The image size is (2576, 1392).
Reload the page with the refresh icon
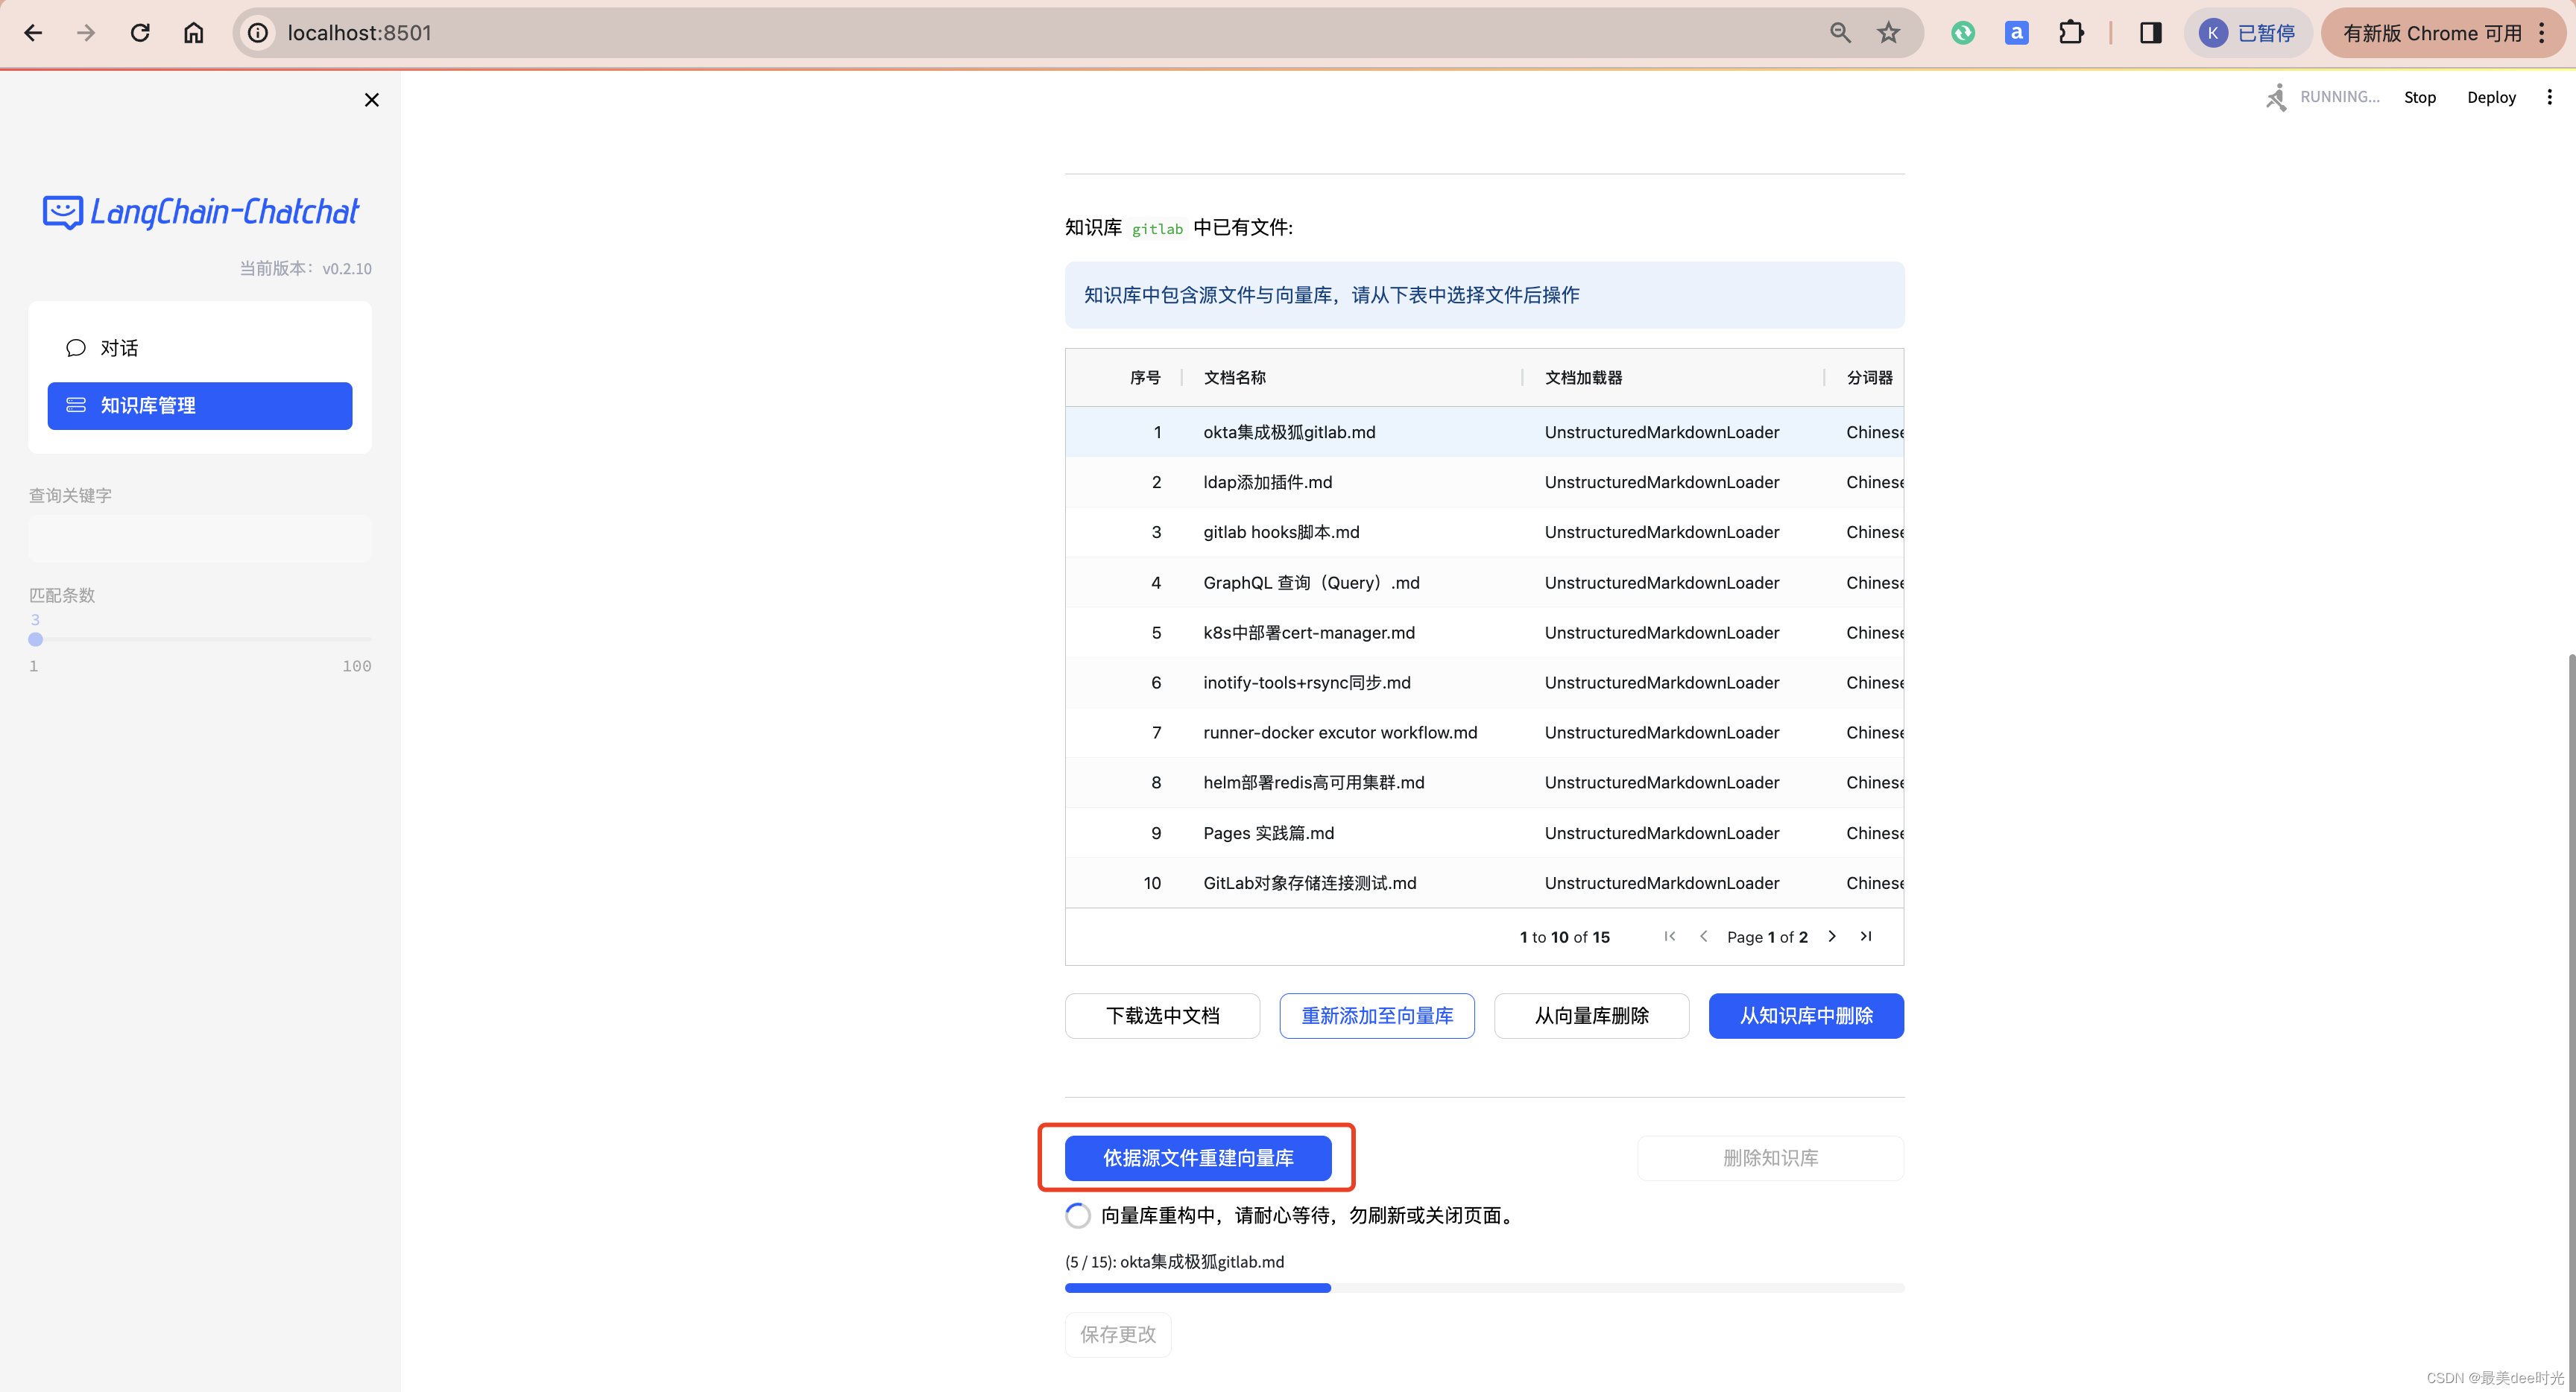point(140,33)
